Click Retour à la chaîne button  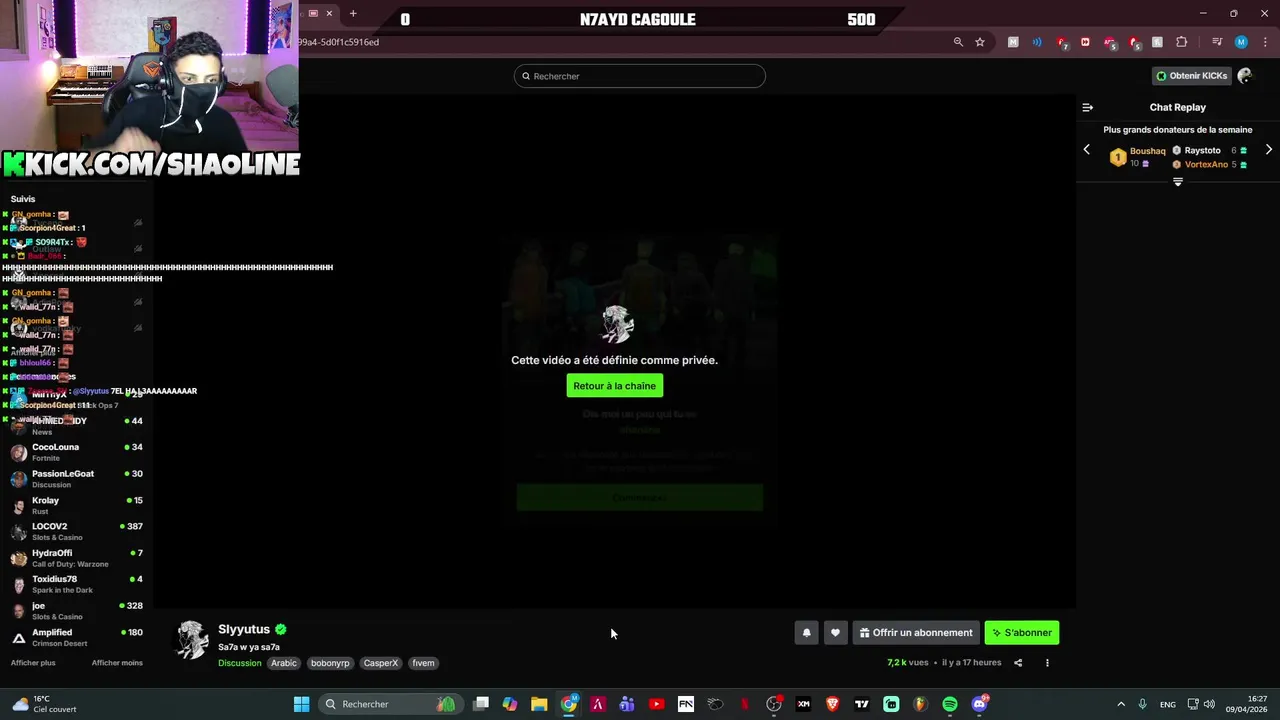(614, 386)
